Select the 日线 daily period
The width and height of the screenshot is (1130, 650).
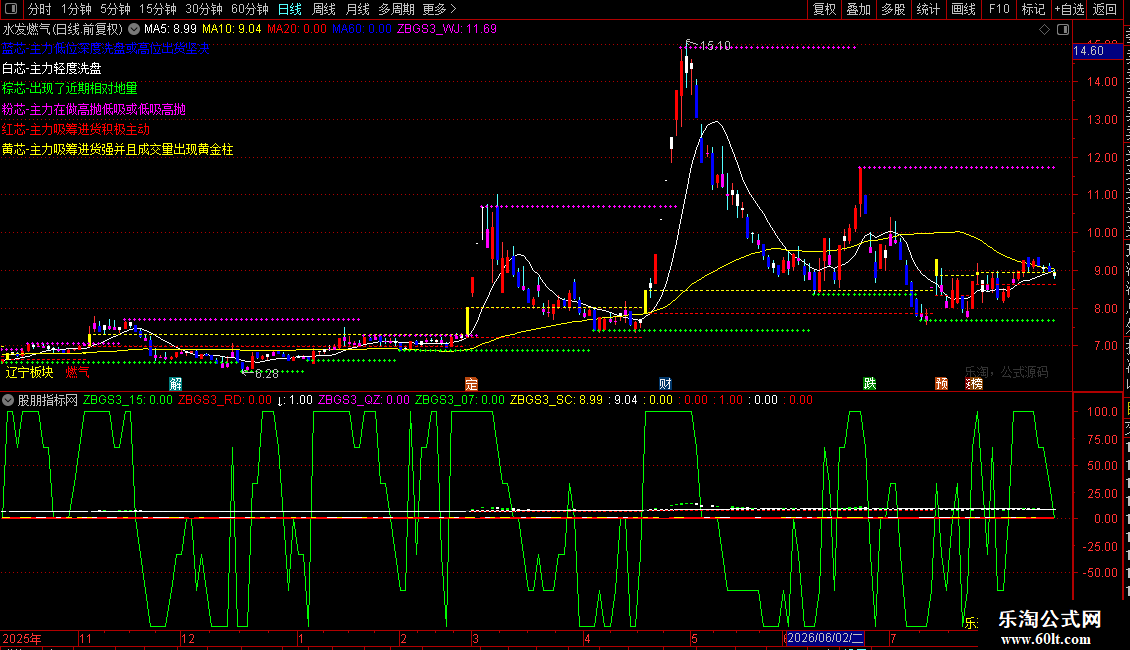(290, 9)
